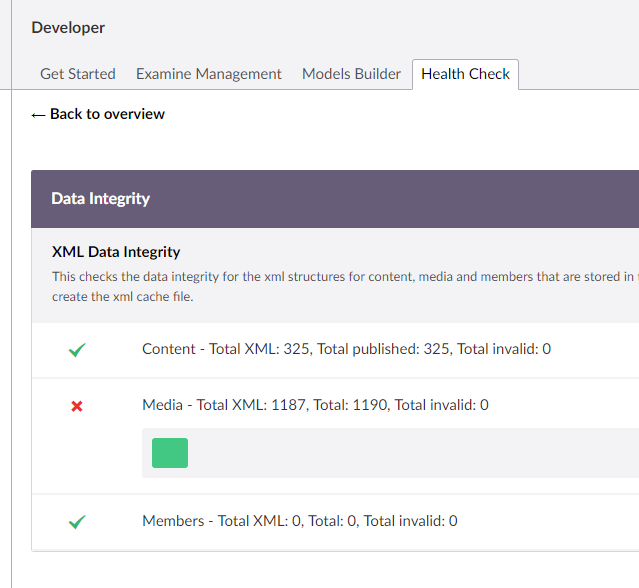The image size is (639, 588).
Task: Click the green checkmark beside Members result
Action: coord(76,522)
